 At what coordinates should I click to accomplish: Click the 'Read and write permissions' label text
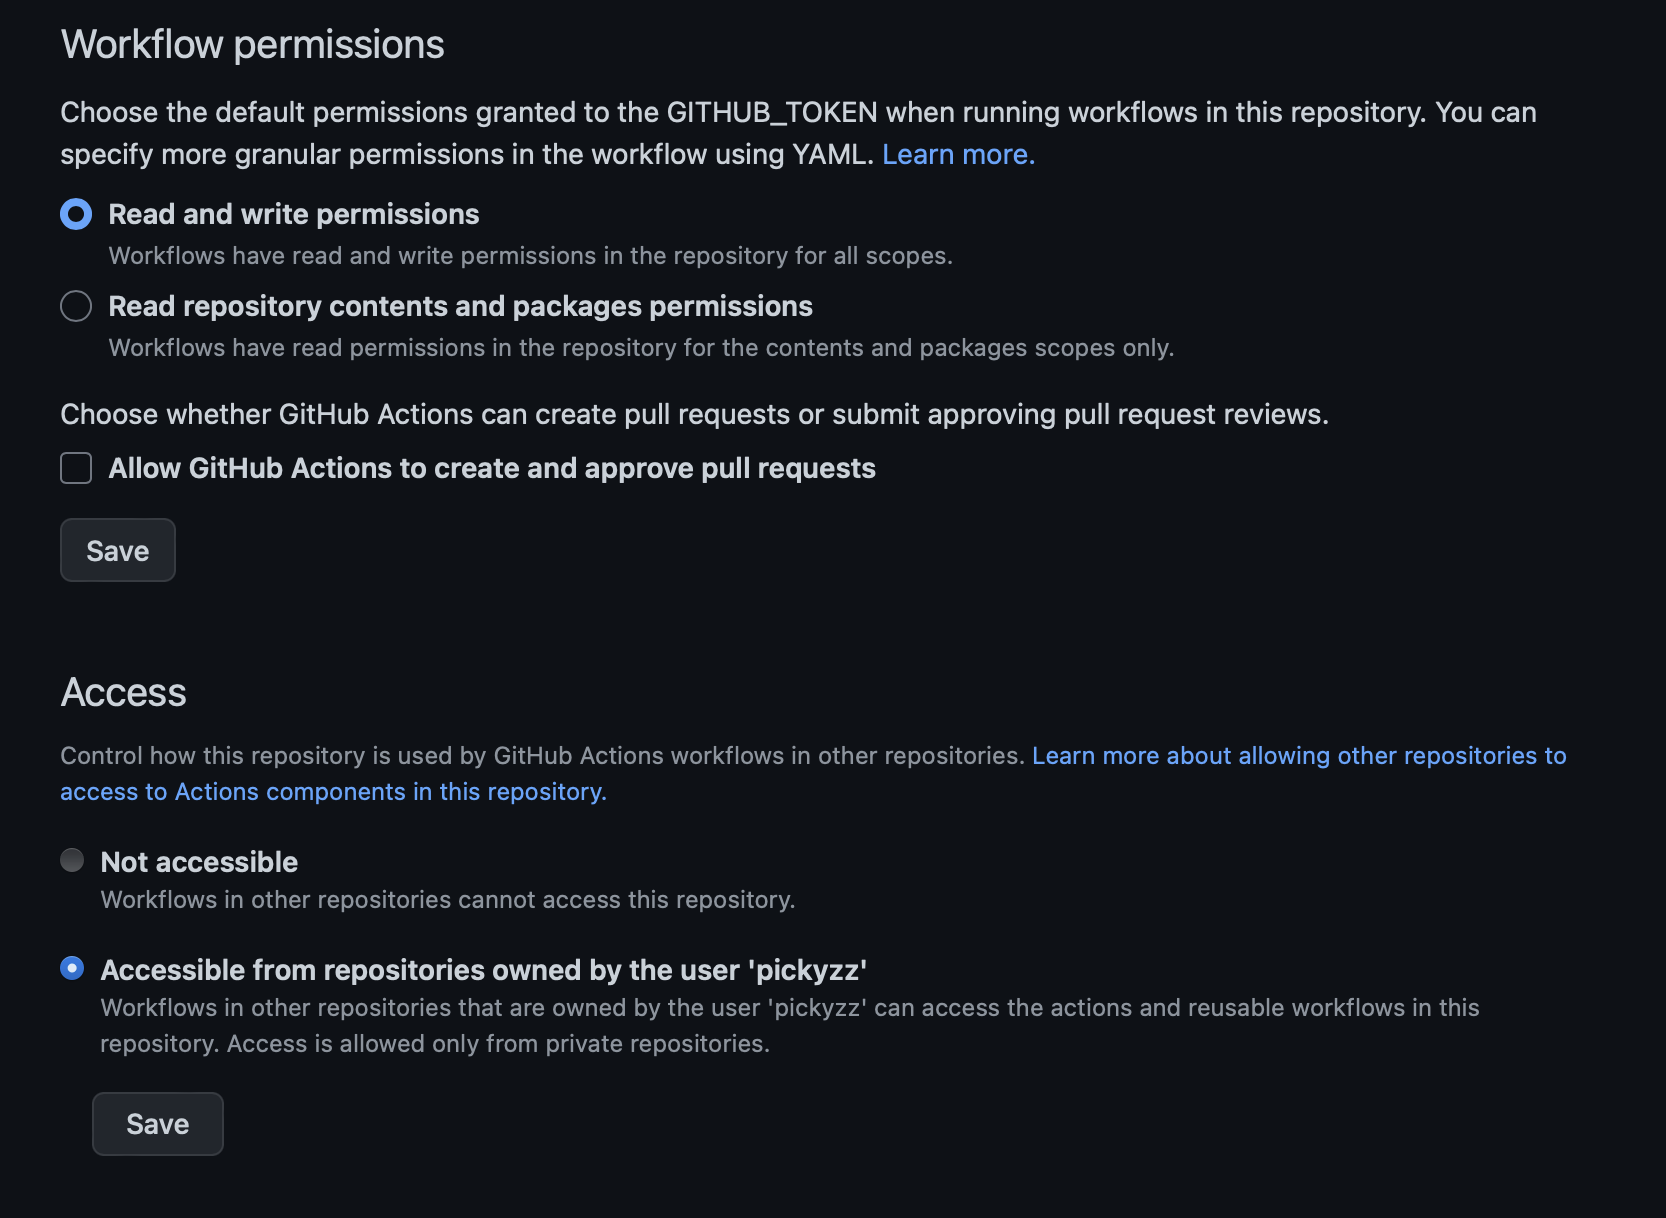[x=294, y=214]
